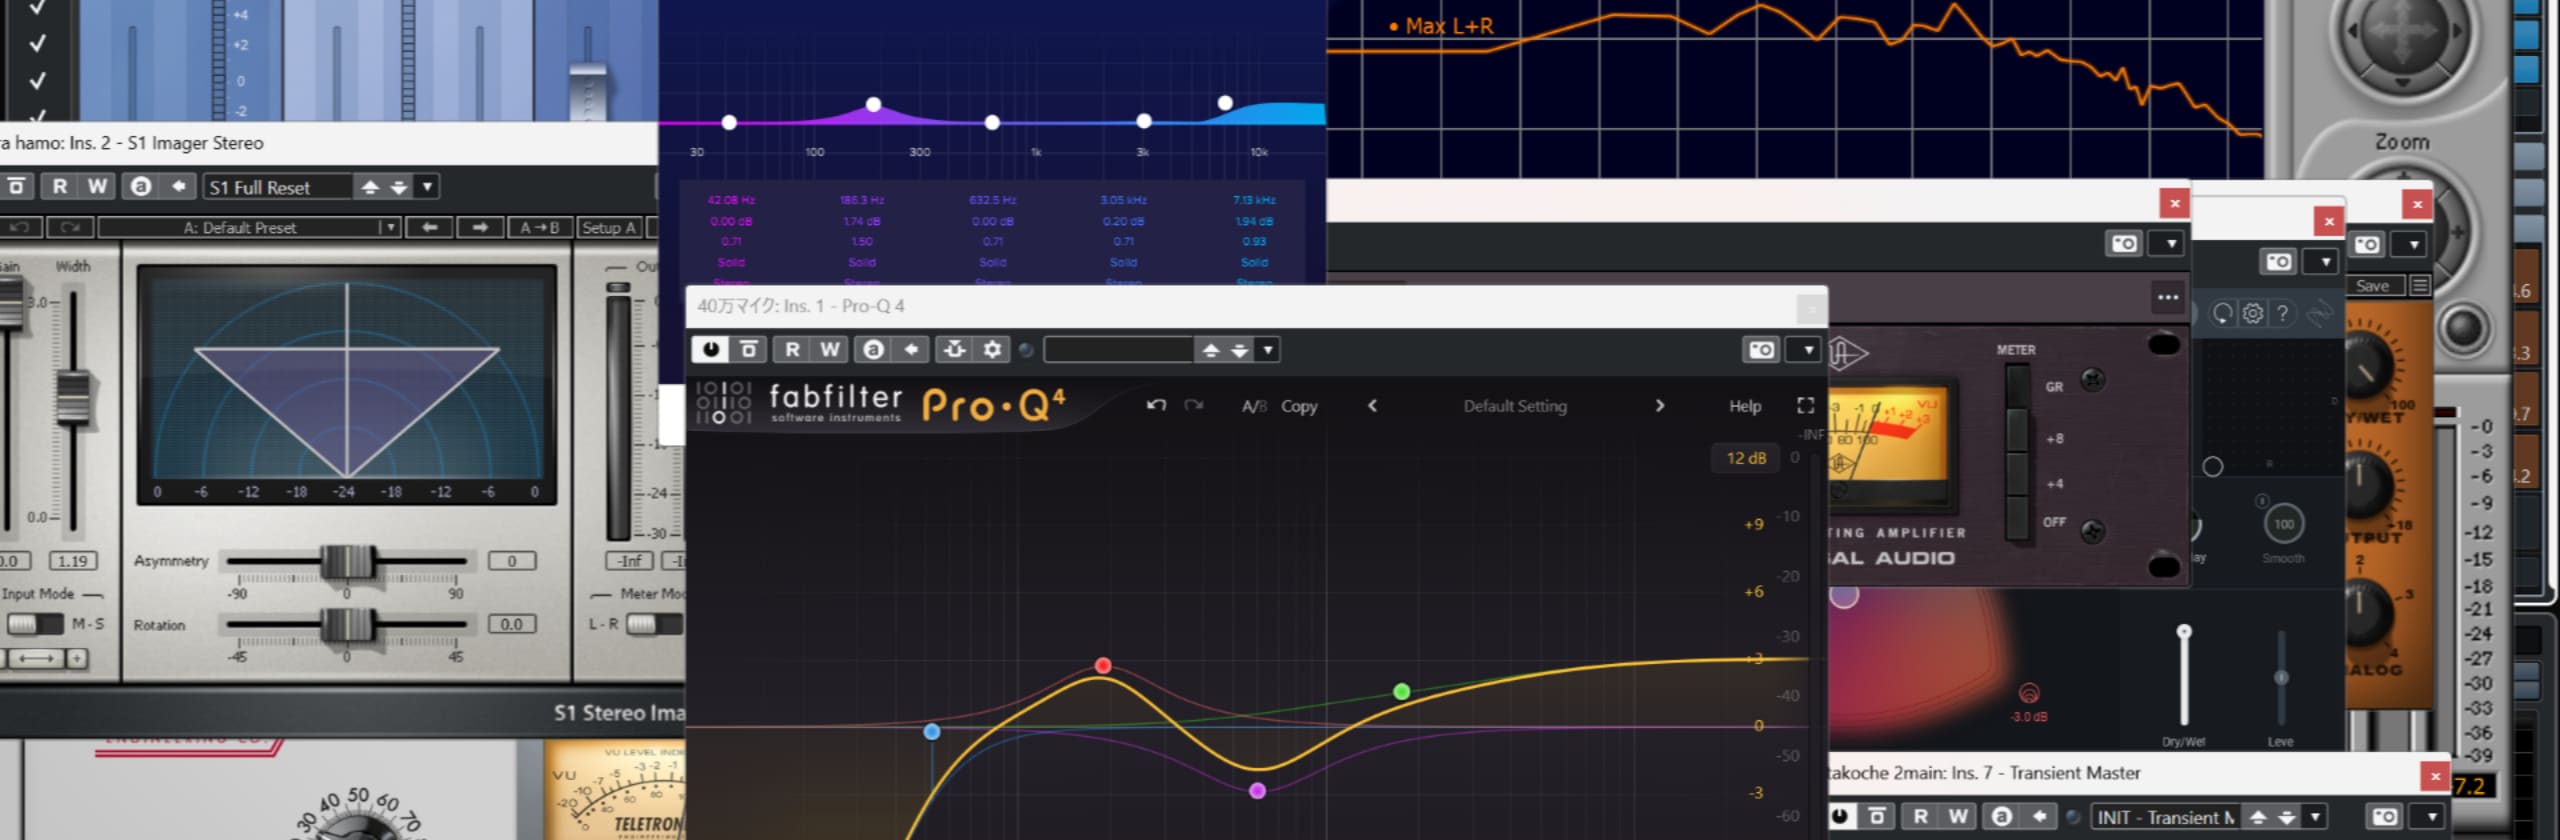Click the Dry/Wet vertical slider in dark plugin

2184,674
